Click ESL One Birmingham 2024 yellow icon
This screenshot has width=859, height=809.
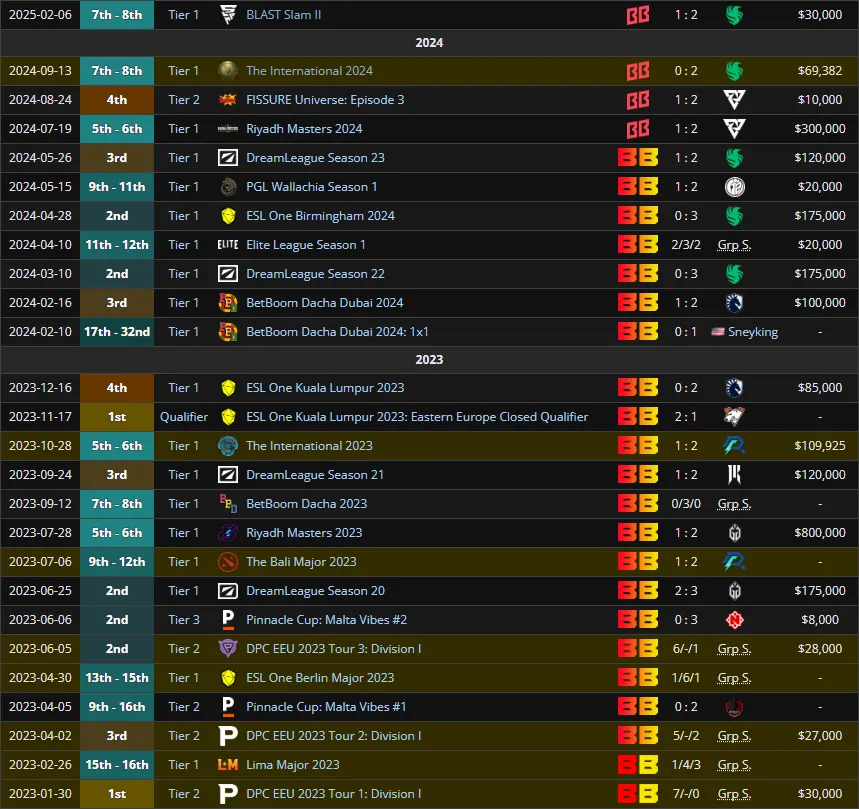tap(228, 216)
